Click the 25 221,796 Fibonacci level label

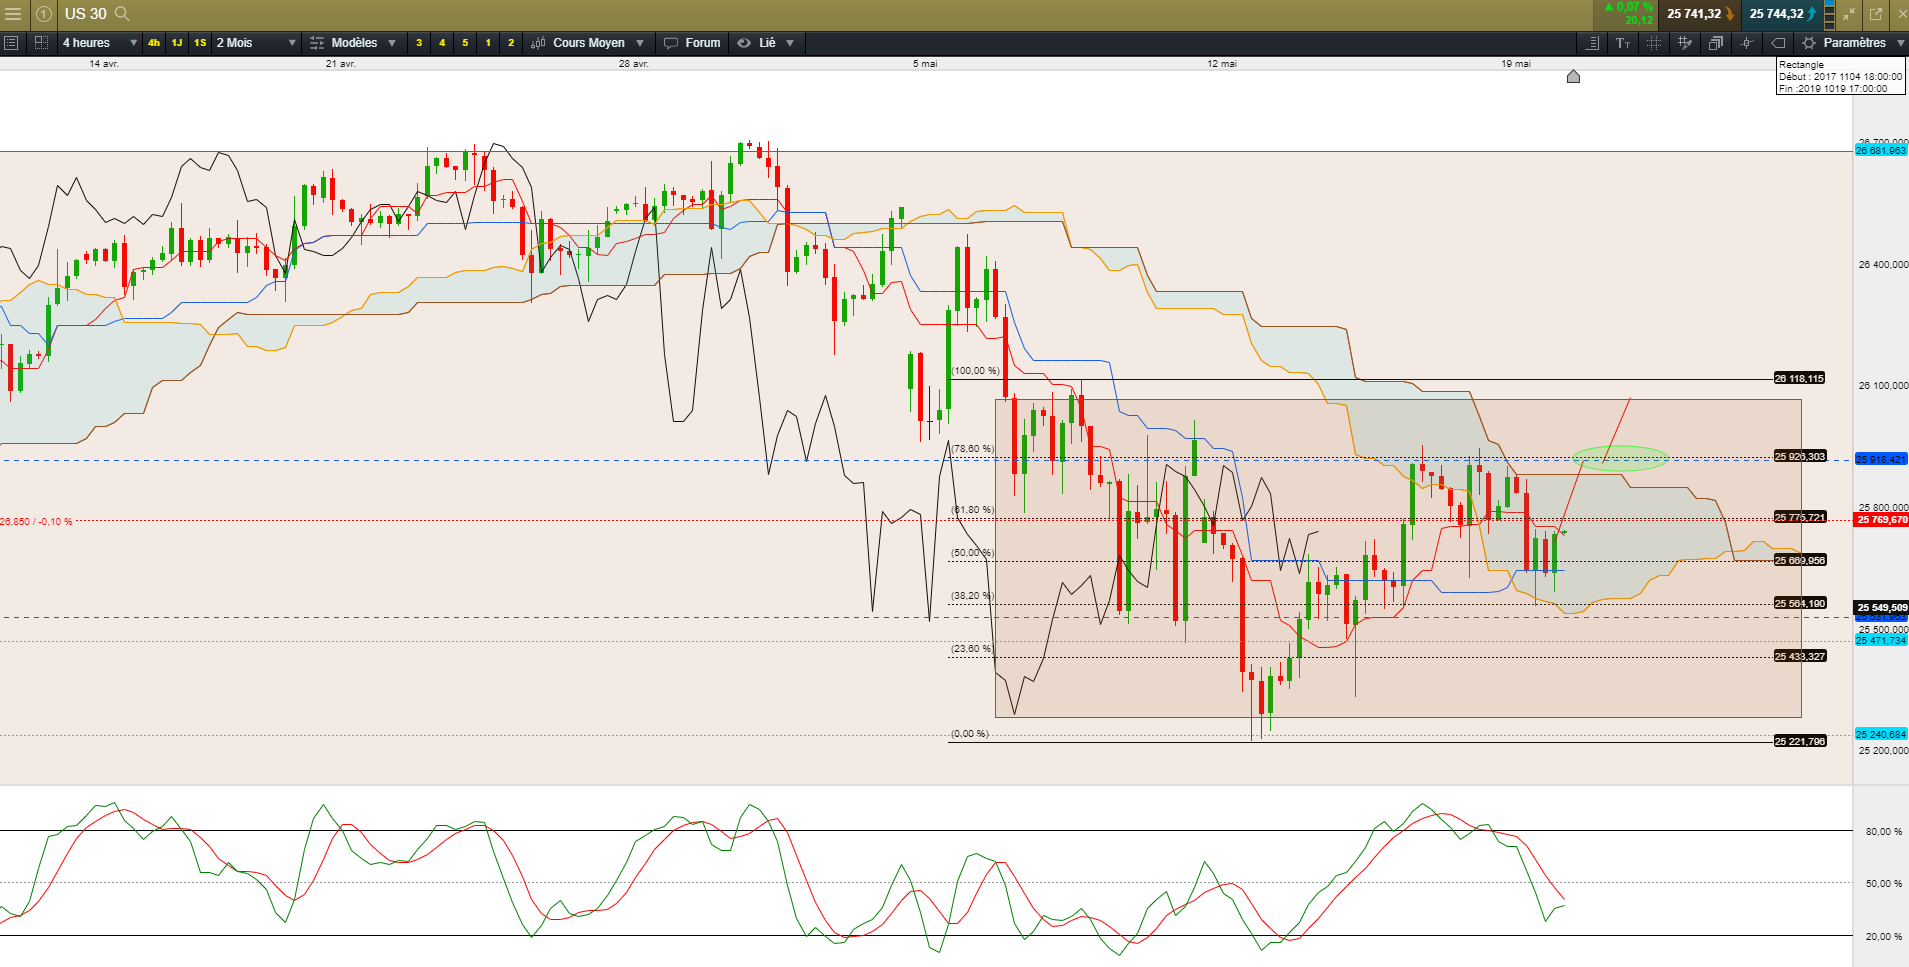click(1800, 741)
